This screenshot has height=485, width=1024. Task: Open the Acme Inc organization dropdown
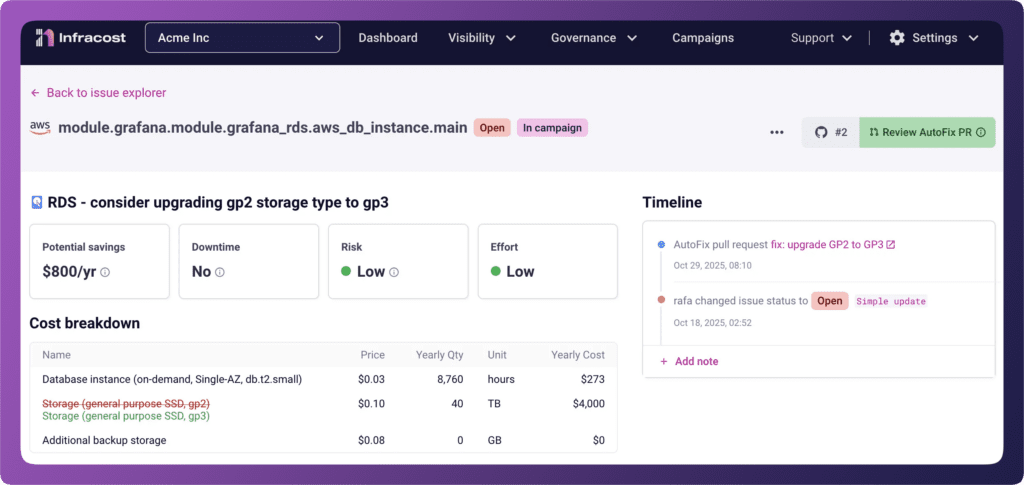click(x=243, y=38)
